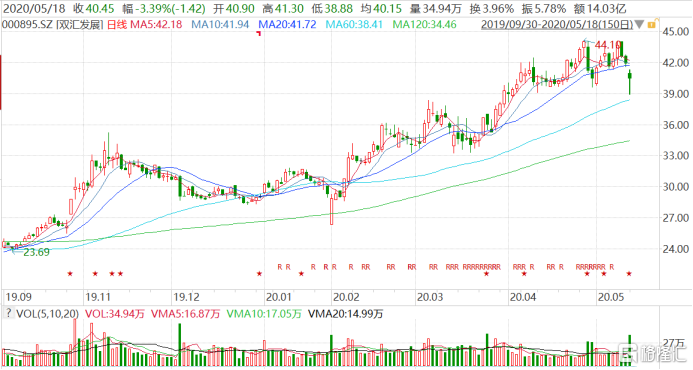Screen dimensions: 693x370
Task: Click the MA60:38.41 indicator label
Action: (x=354, y=24)
